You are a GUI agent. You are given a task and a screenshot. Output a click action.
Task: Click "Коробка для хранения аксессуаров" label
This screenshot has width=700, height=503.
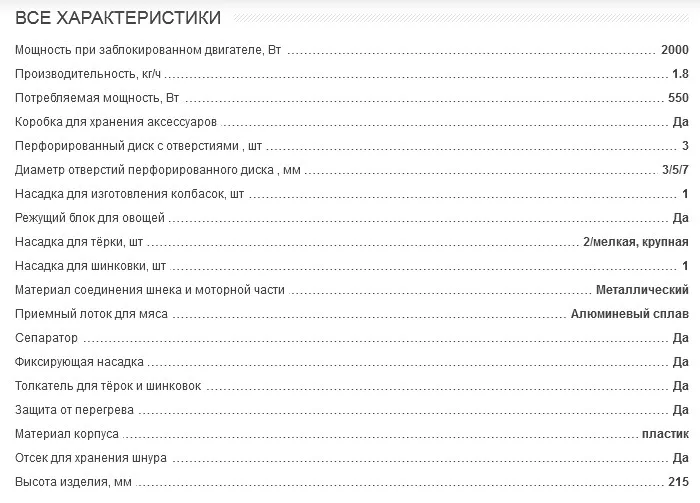pos(116,122)
